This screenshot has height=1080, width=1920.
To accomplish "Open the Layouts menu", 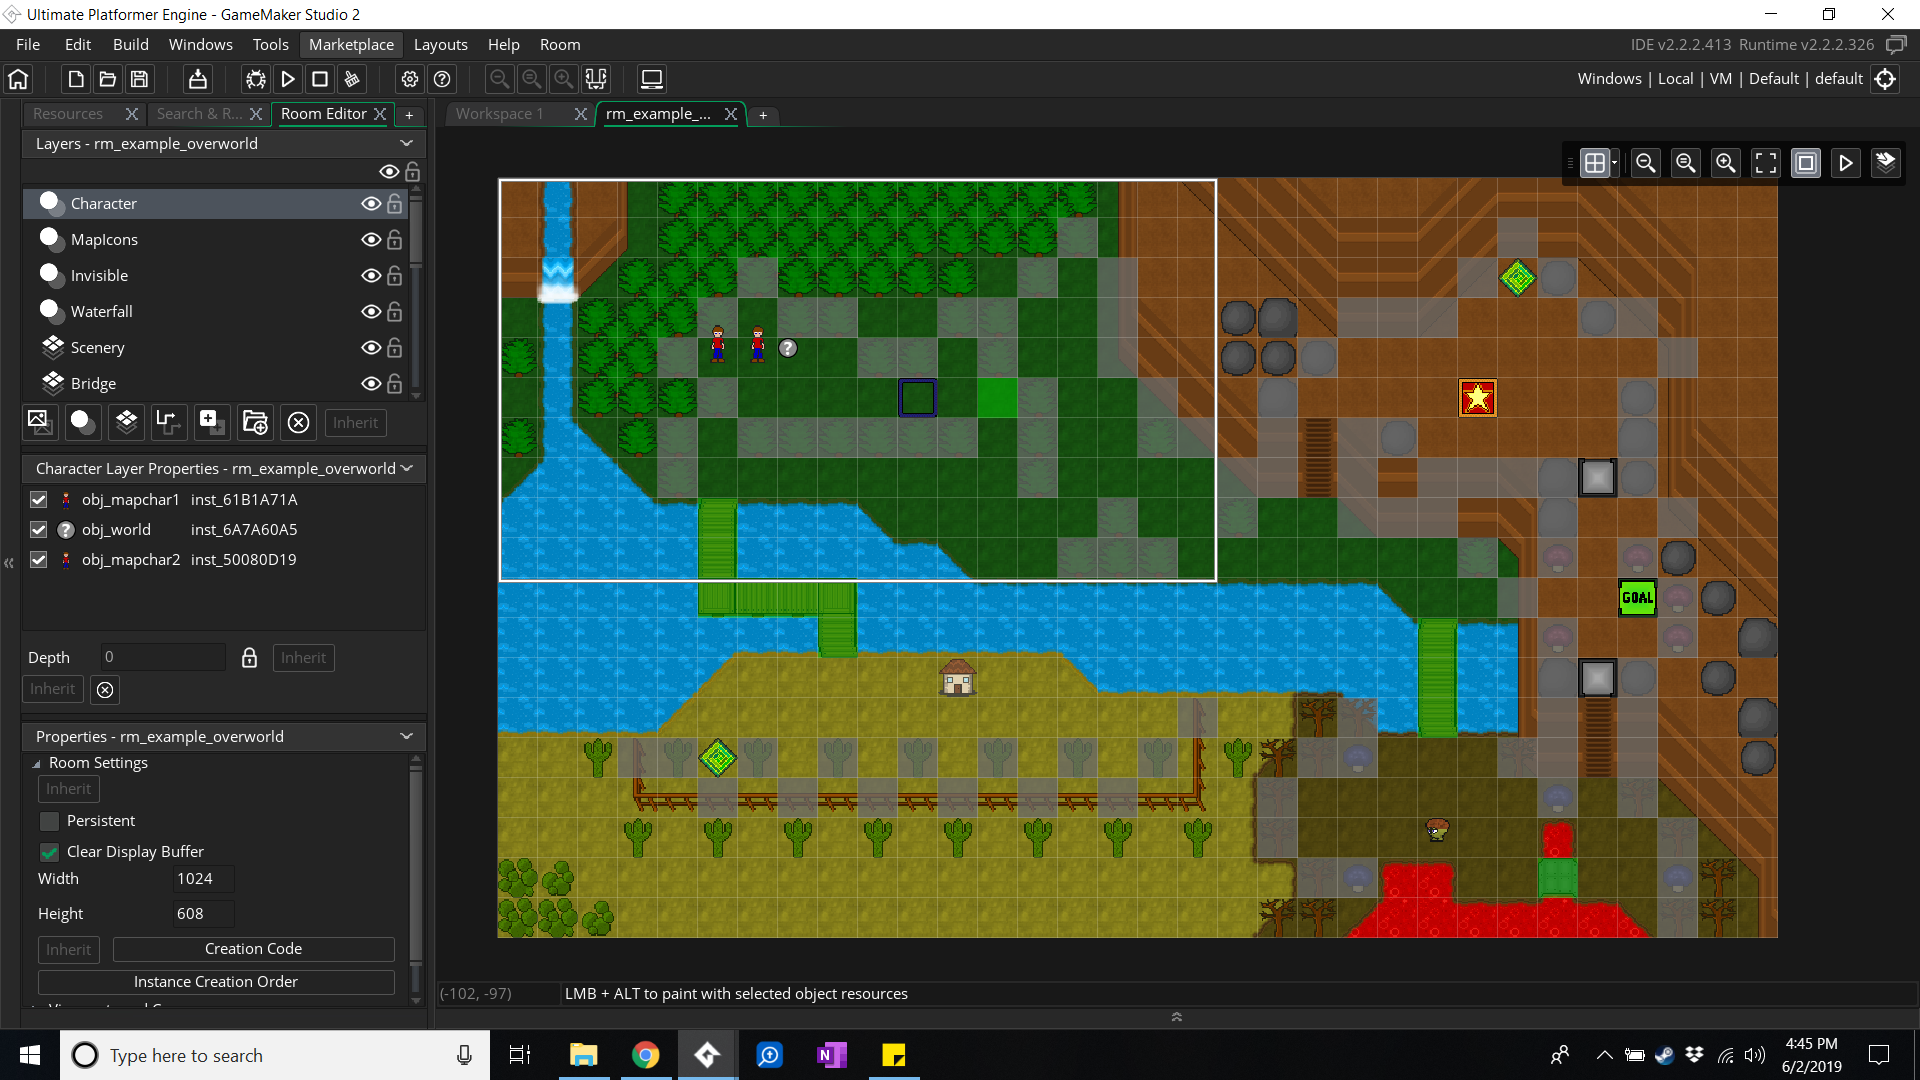I will pyautogui.click(x=441, y=45).
